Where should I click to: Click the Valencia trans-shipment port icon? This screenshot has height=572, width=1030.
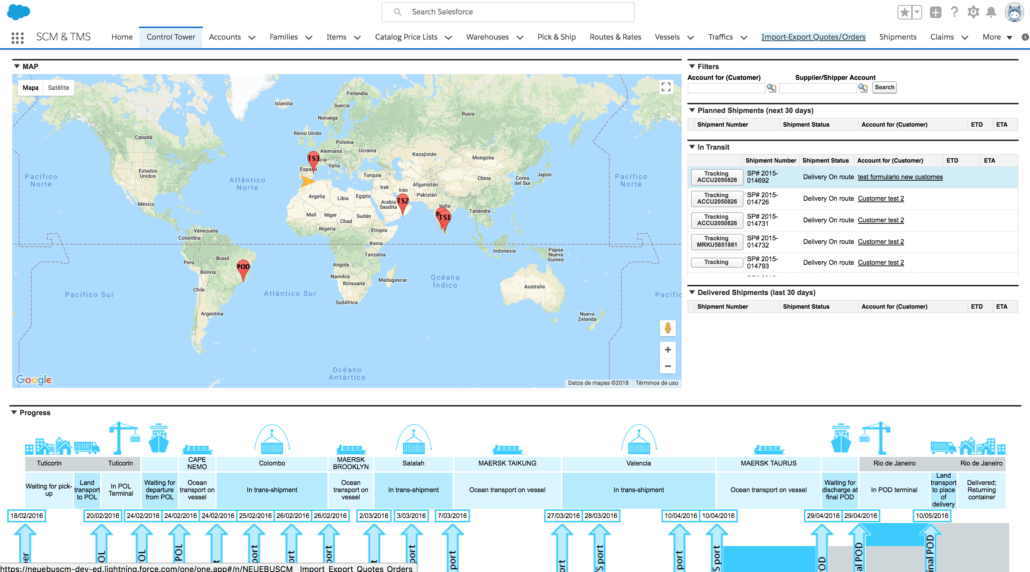click(x=638, y=439)
